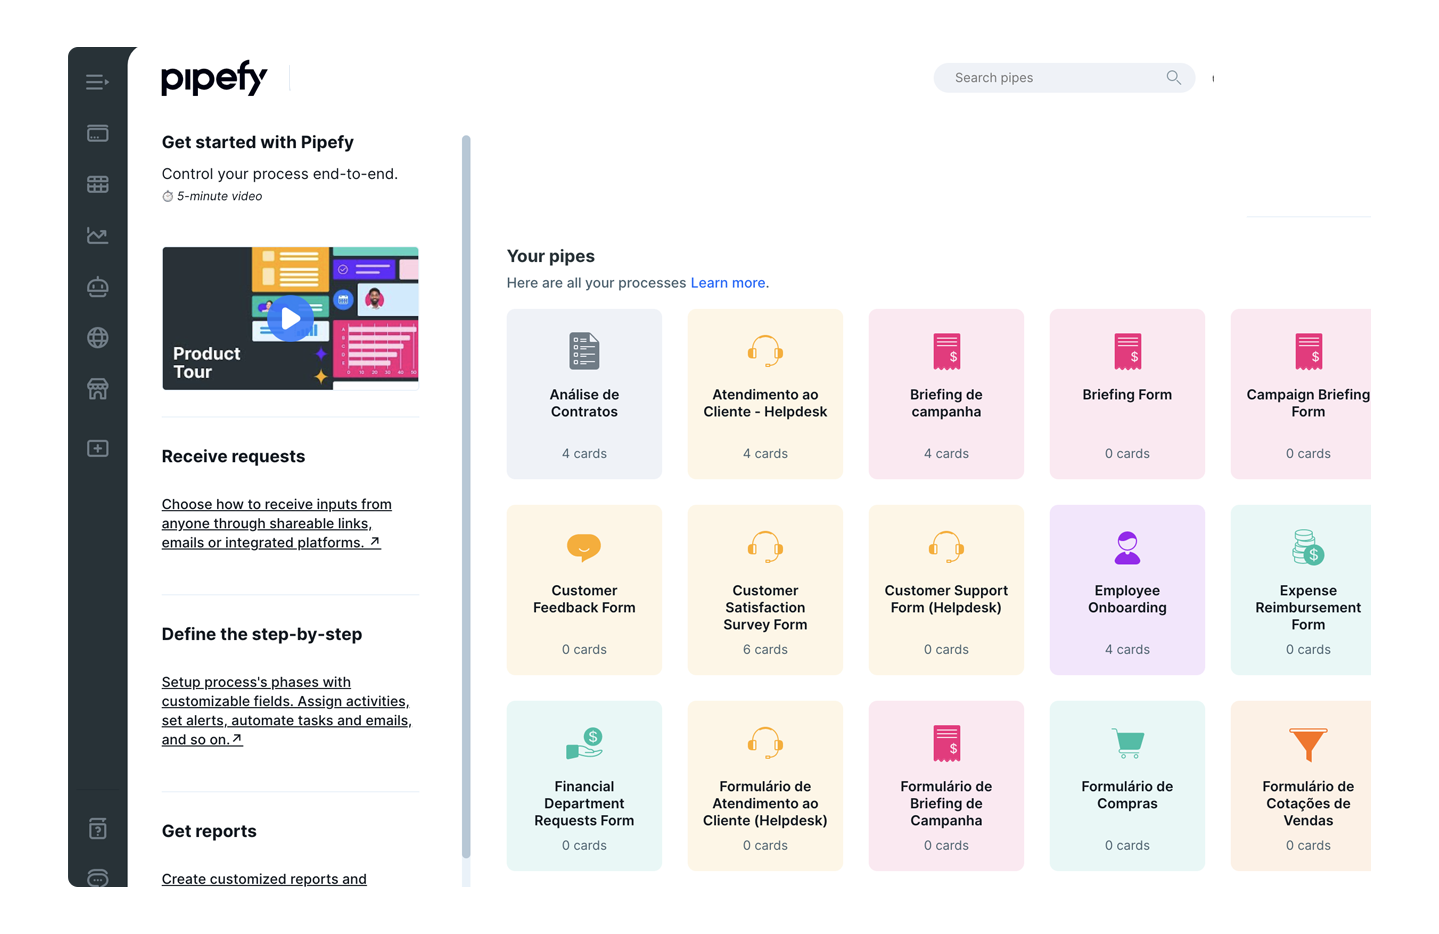Image resolution: width=1439 pixels, height=934 pixels.
Task: Open the storefront templates icon in sidebar
Action: click(x=97, y=389)
